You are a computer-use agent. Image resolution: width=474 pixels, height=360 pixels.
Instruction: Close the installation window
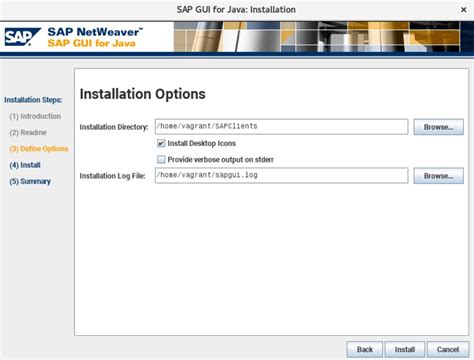click(463, 10)
